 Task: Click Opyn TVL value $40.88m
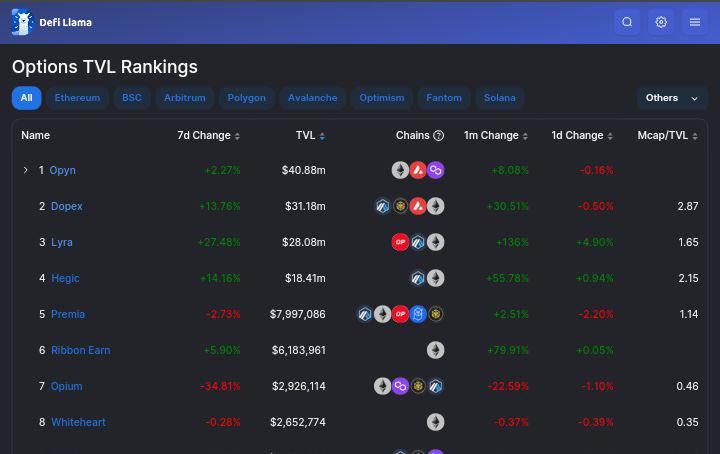coord(304,170)
